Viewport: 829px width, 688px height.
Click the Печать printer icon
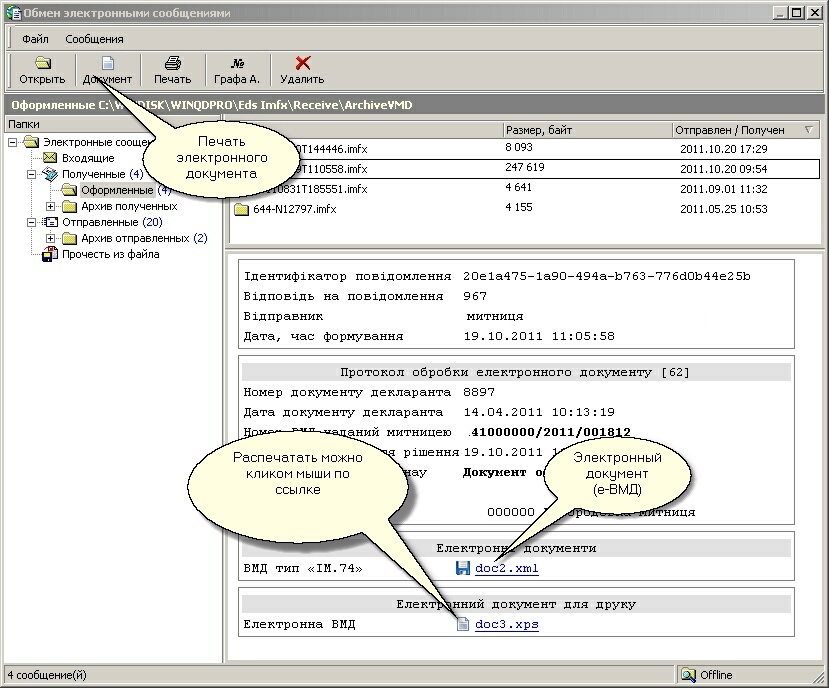point(172,63)
